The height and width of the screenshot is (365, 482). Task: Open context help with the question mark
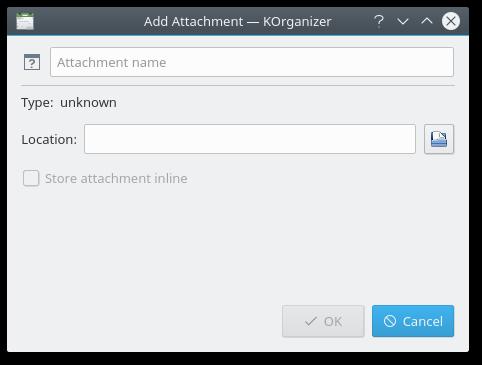(x=379, y=21)
